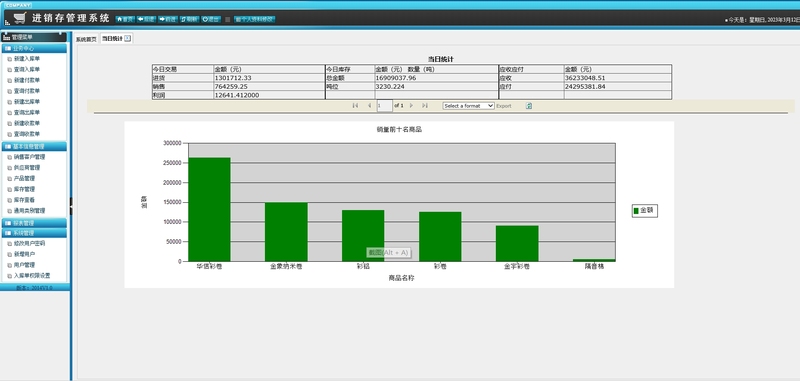
Task: Click the 前进 forward arrow button
Action: 168,19
